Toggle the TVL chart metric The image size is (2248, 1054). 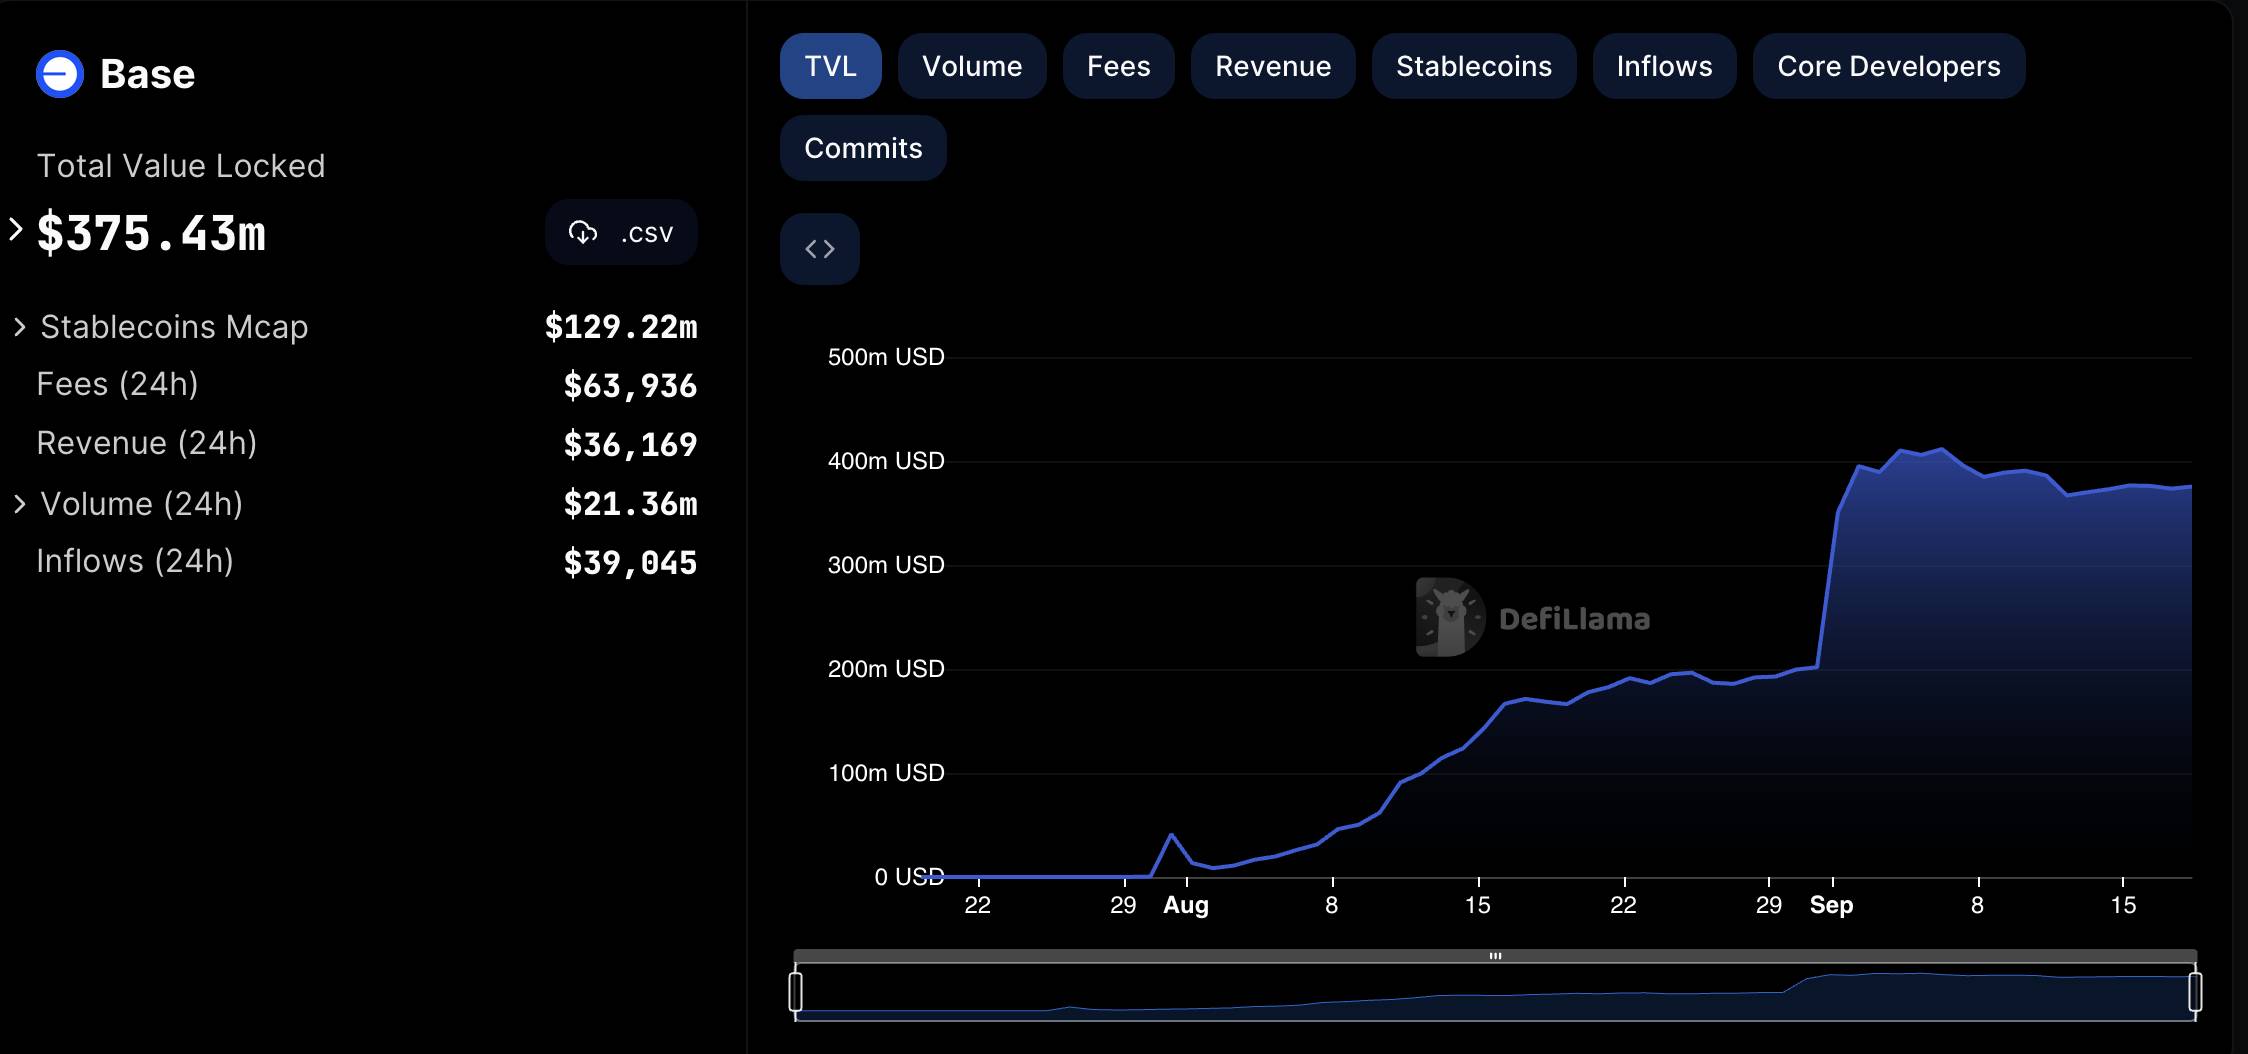(831, 66)
